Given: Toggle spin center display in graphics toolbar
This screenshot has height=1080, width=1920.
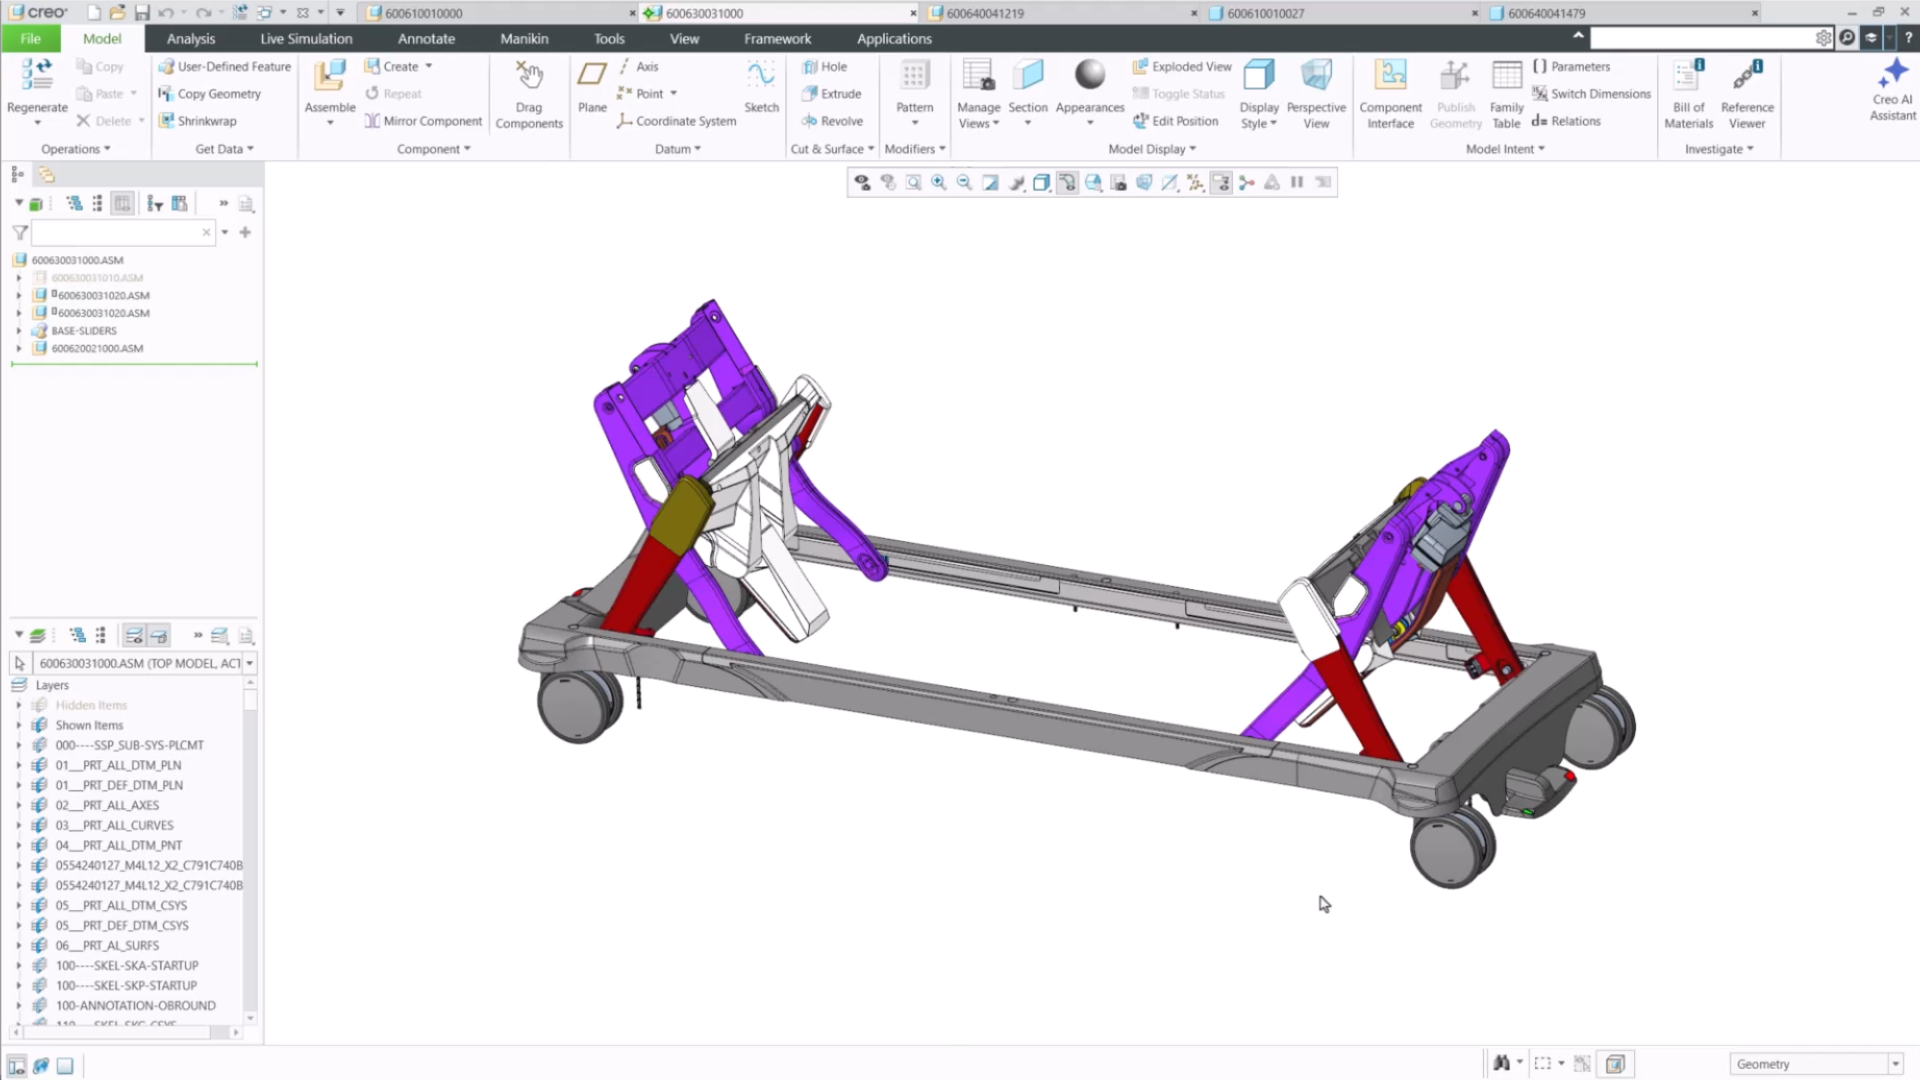Looking at the screenshot, I should coord(1246,182).
